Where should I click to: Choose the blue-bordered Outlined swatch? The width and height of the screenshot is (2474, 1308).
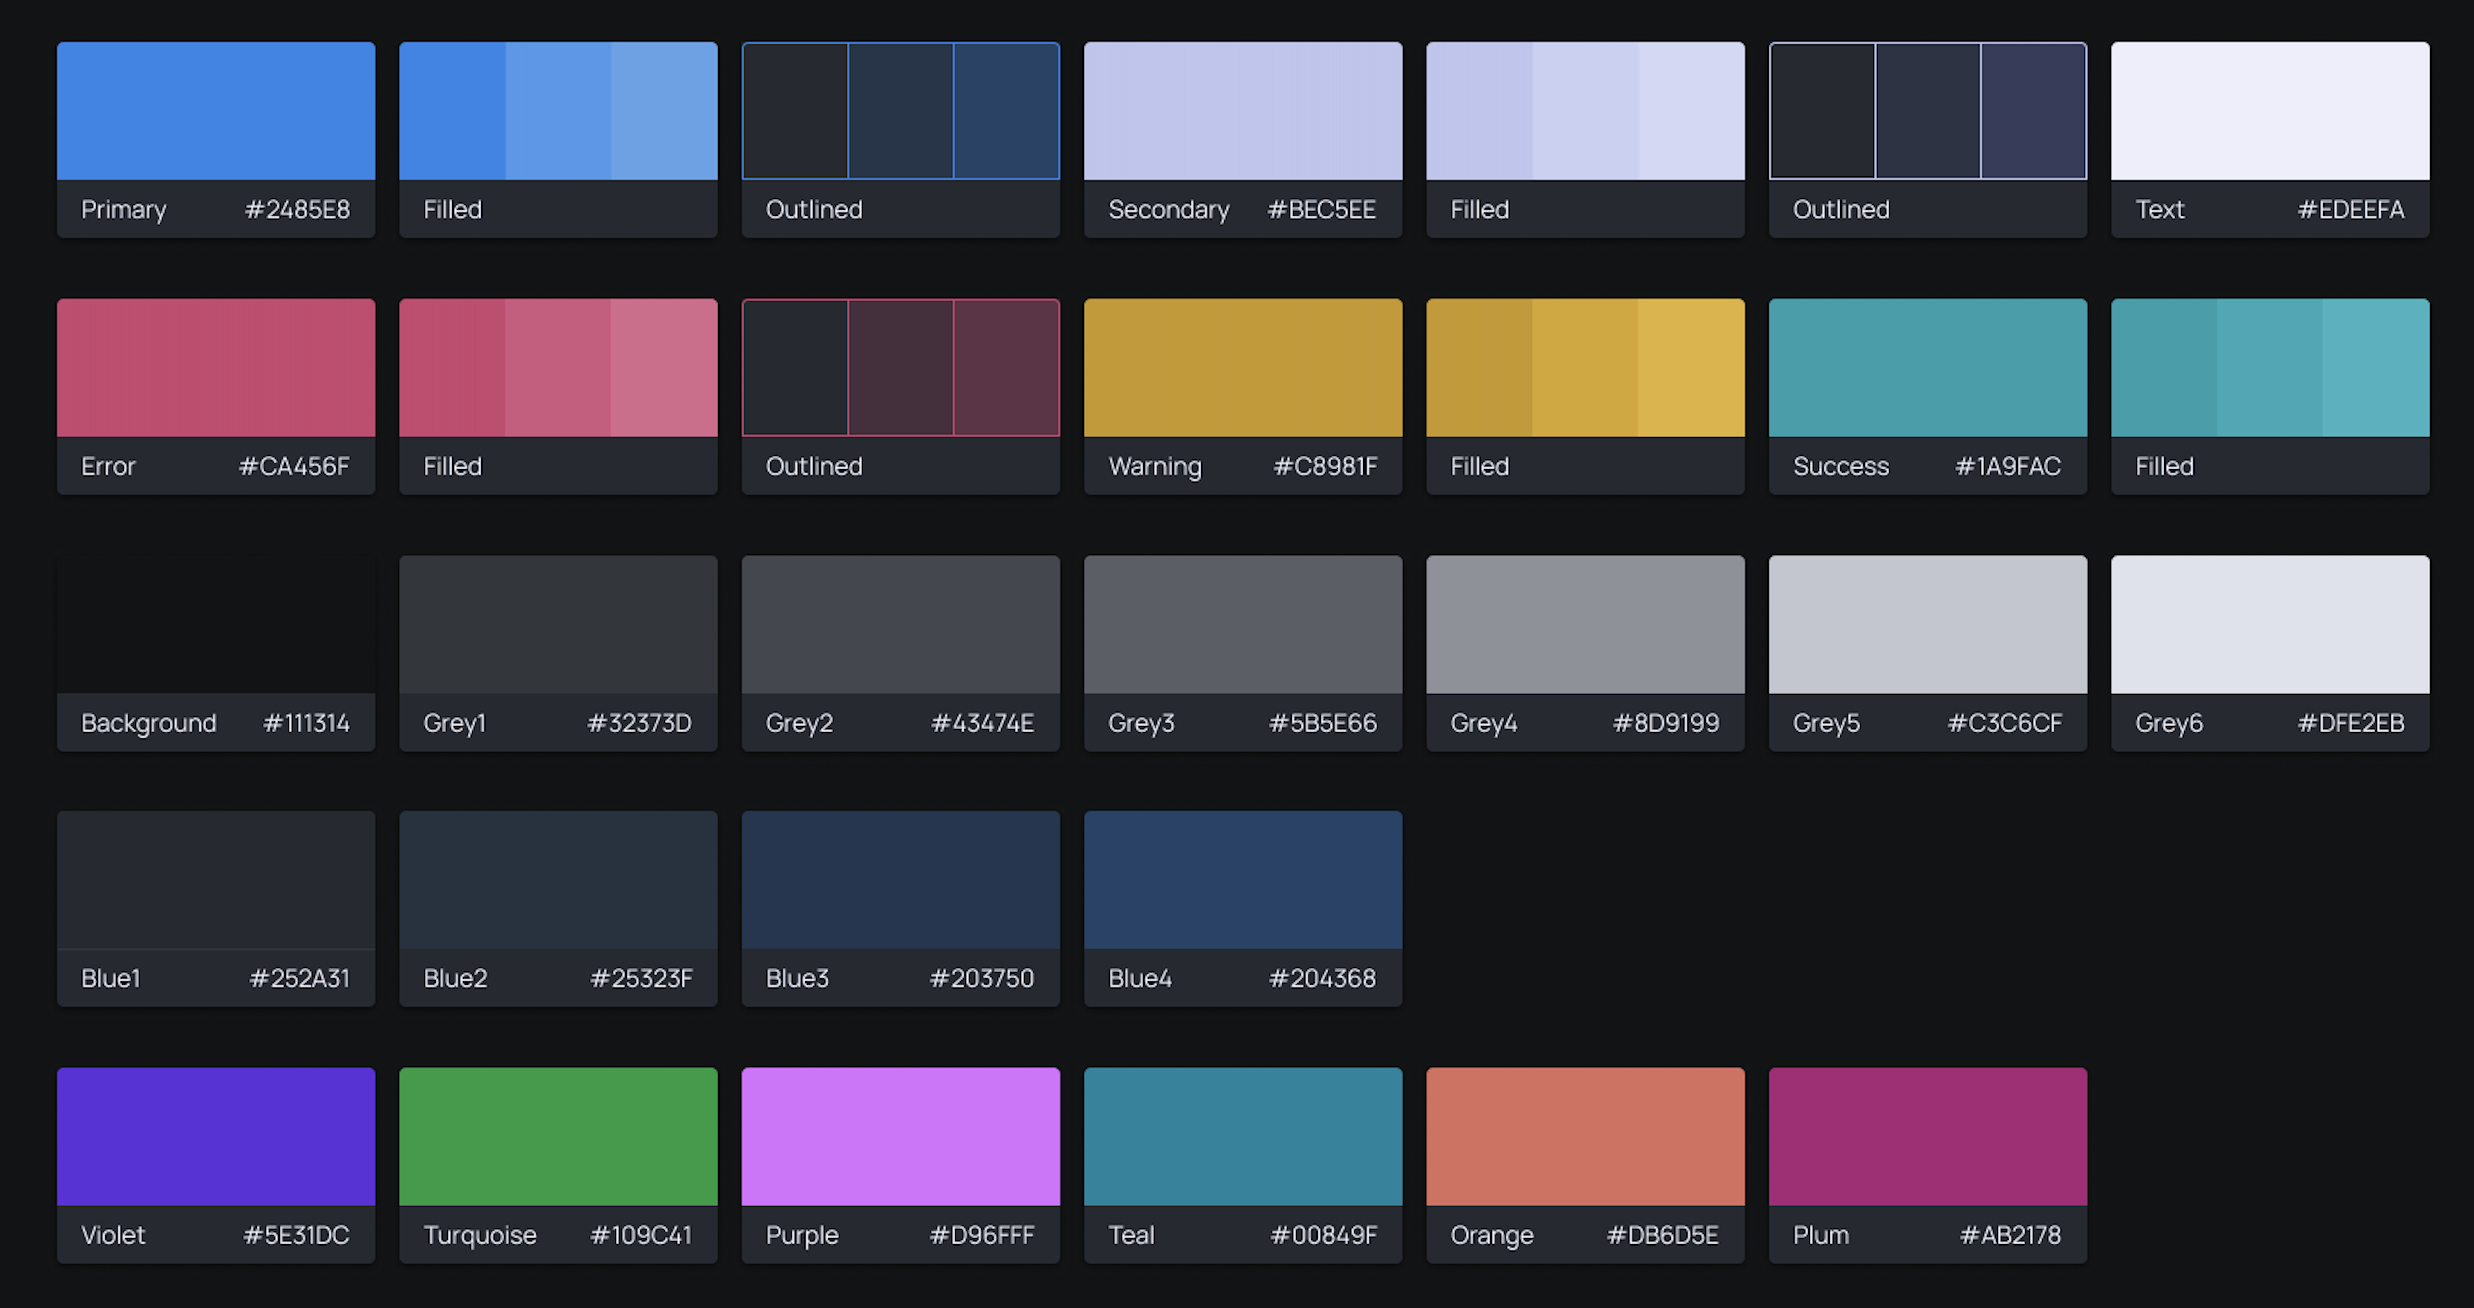tap(901, 111)
